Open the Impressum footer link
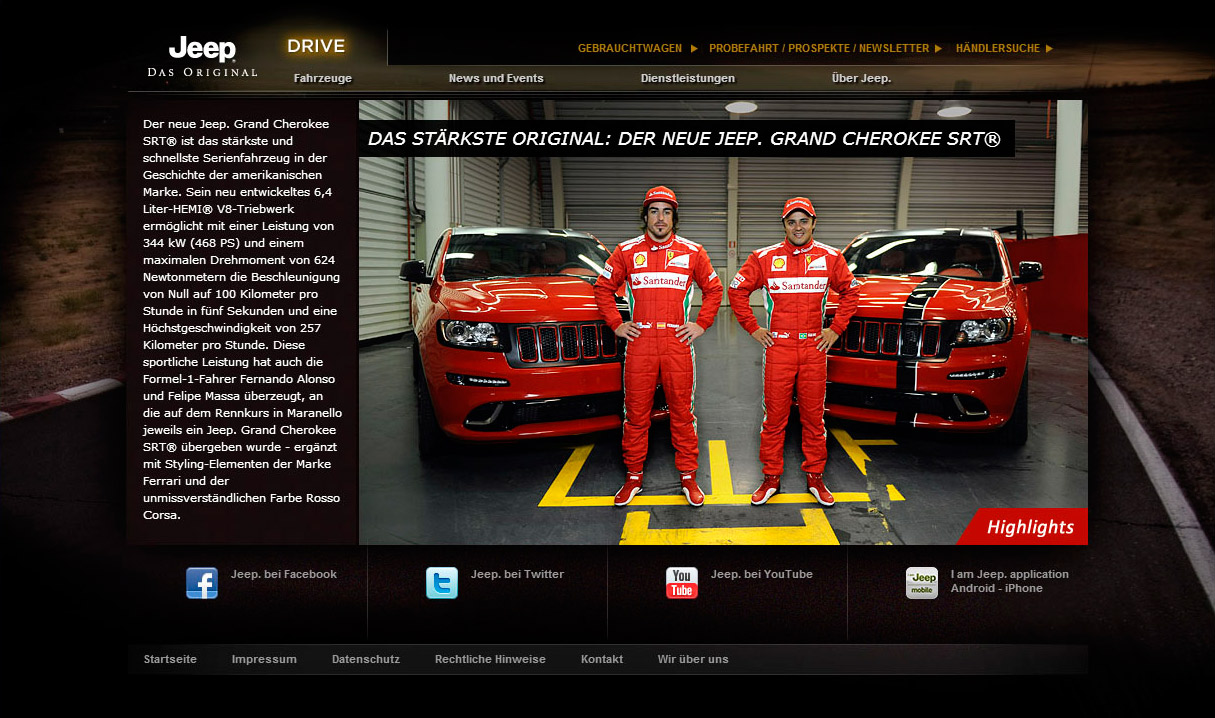This screenshot has height=718, width=1215. coord(264,659)
